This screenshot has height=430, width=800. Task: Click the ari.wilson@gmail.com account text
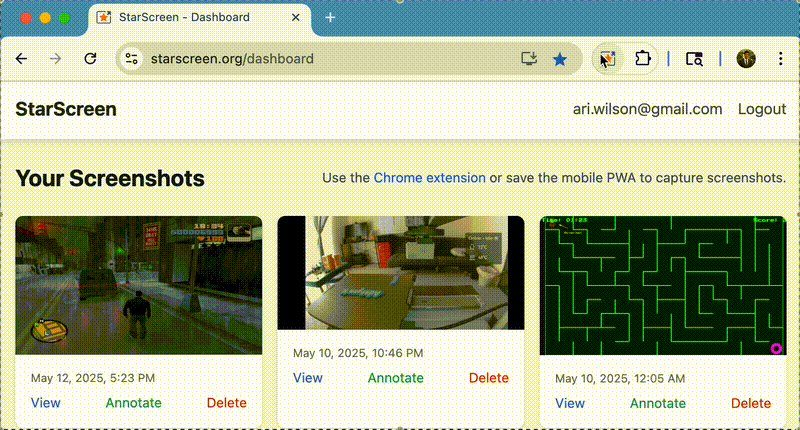click(647, 109)
